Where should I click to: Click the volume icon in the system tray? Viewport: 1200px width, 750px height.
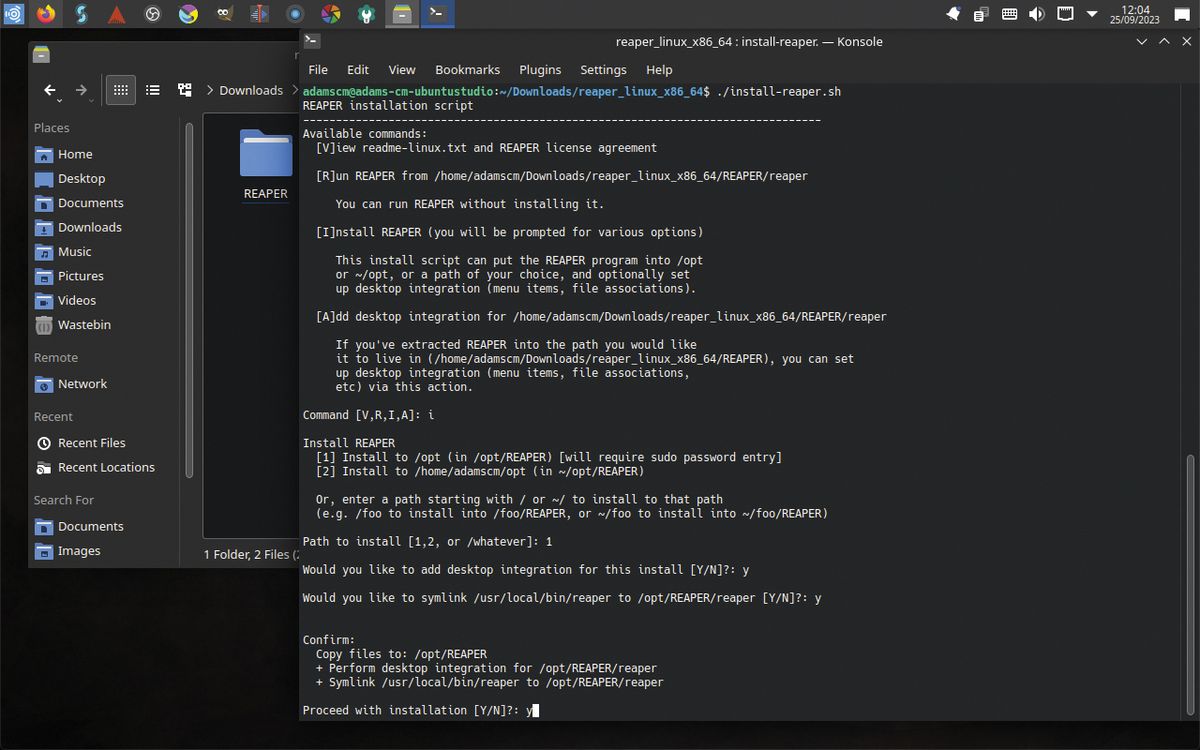pyautogui.click(x=1037, y=14)
